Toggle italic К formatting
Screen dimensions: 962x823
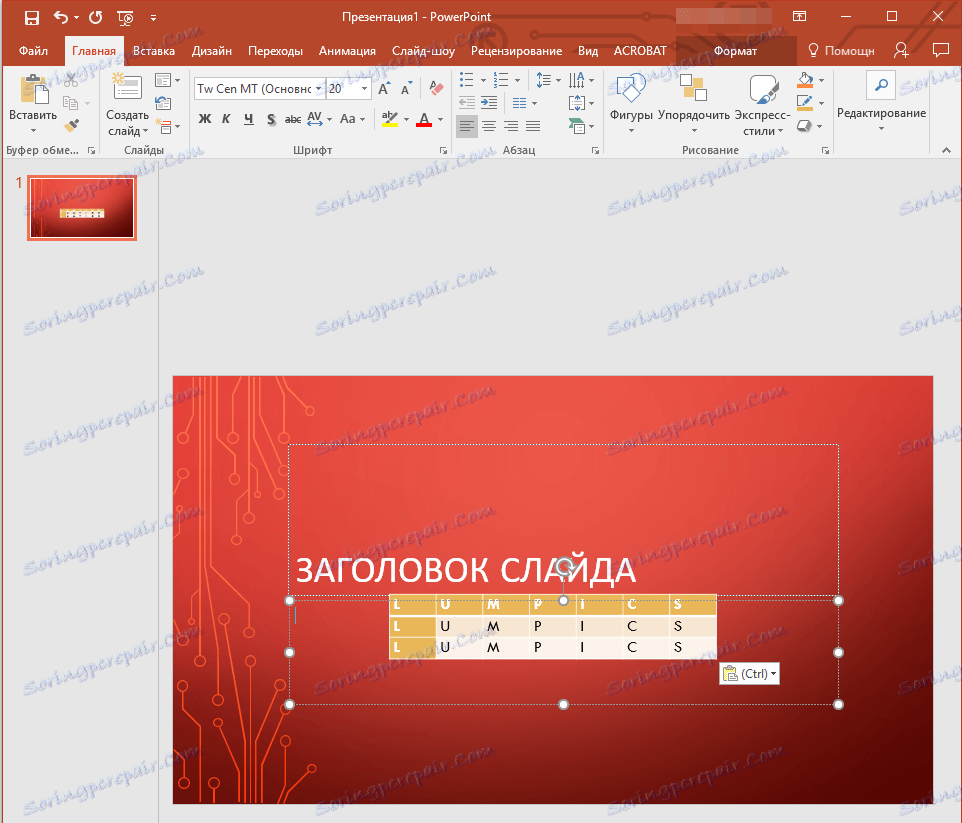point(226,119)
